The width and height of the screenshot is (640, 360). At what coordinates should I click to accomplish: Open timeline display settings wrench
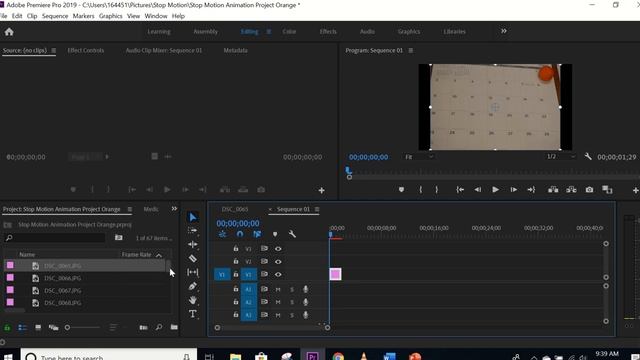[x=292, y=234]
